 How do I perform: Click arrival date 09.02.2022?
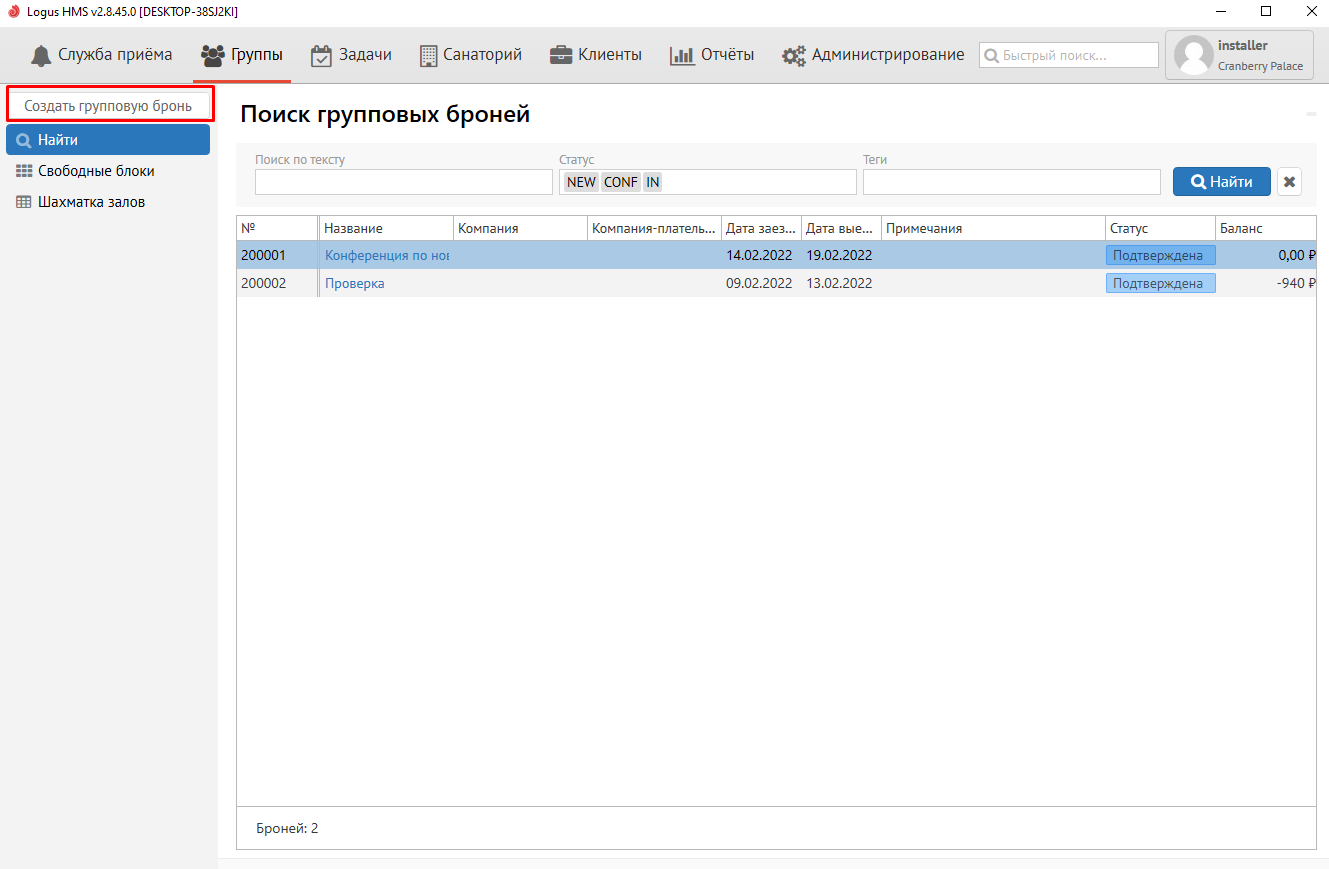[x=759, y=283]
